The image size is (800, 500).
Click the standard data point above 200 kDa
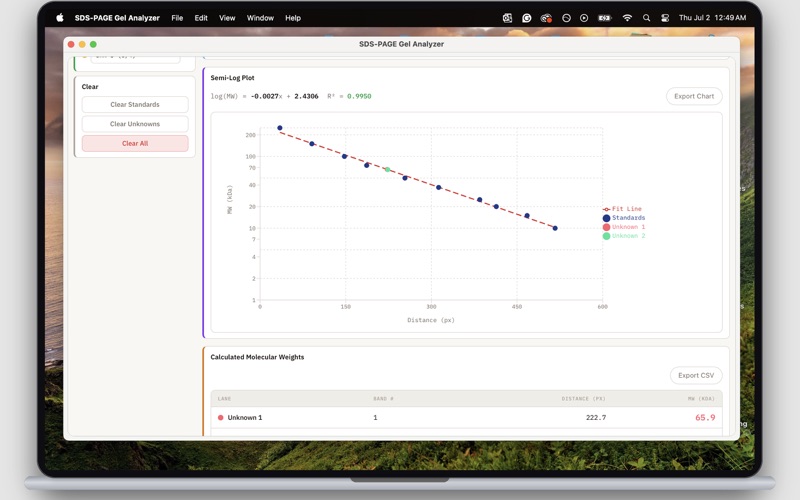click(x=280, y=128)
